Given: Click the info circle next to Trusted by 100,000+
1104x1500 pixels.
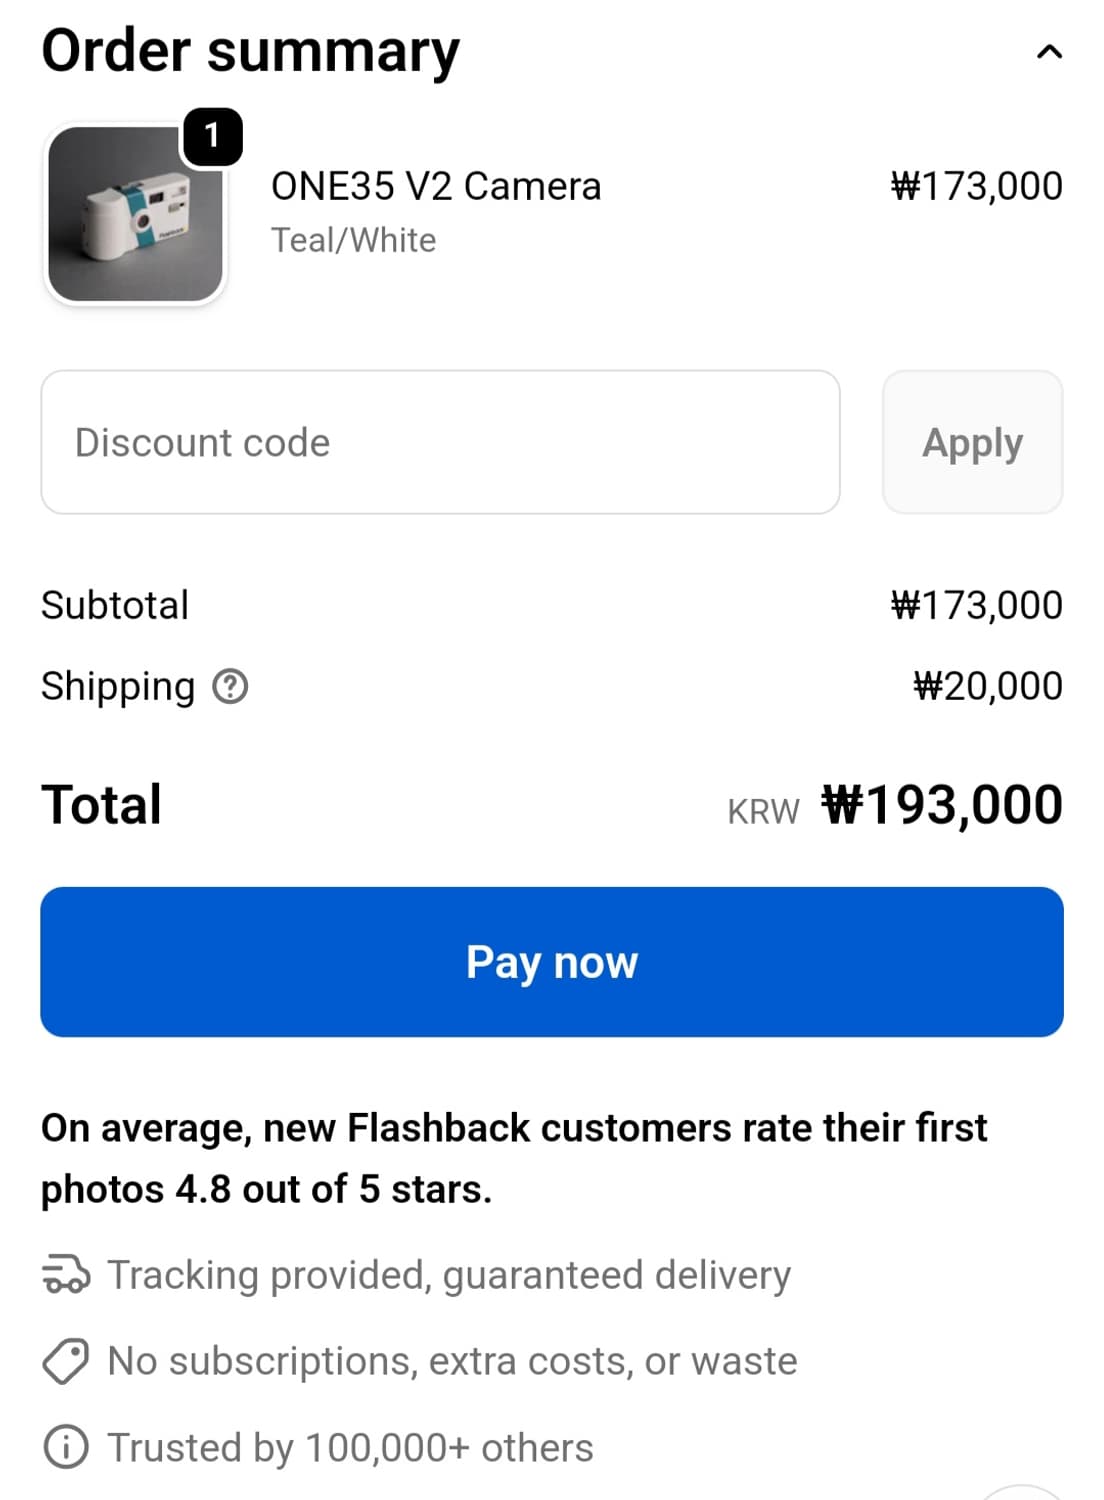Looking at the screenshot, I should pyautogui.click(x=66, y=1446).
